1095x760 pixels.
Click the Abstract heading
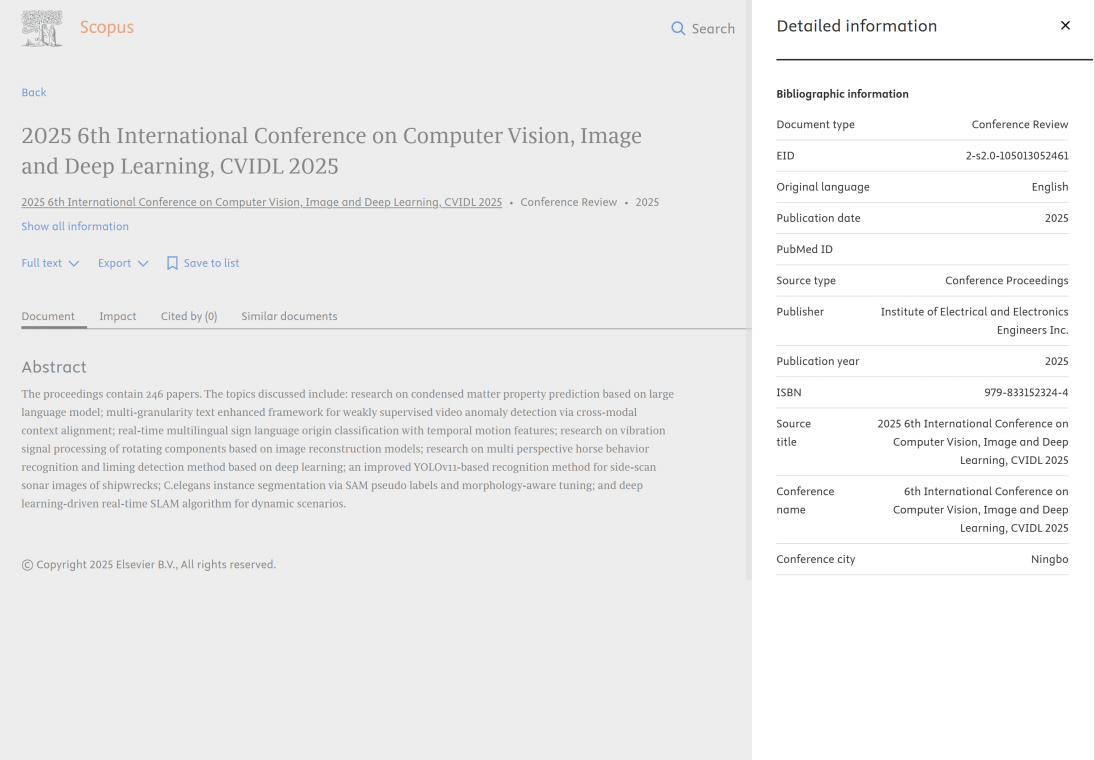coord(54,367)
